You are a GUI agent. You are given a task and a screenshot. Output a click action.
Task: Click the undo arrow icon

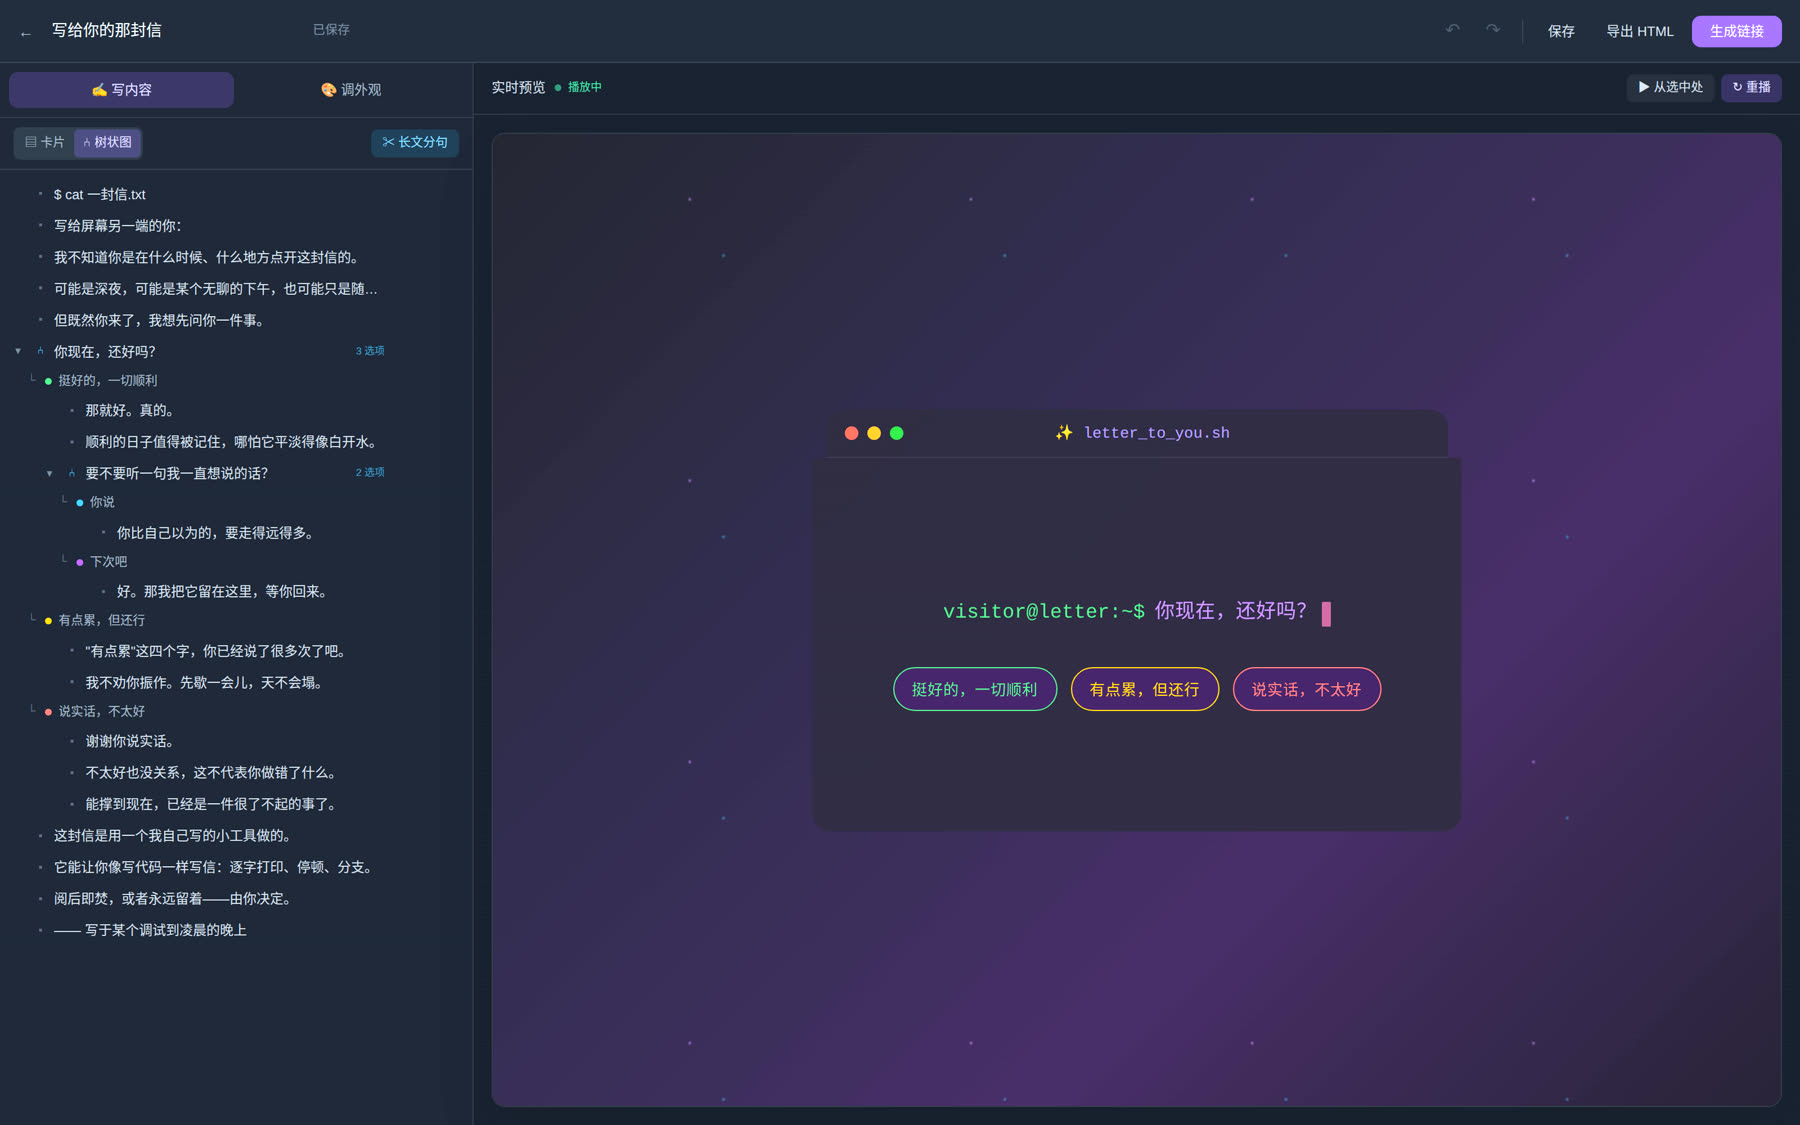tap(1452, 30)
